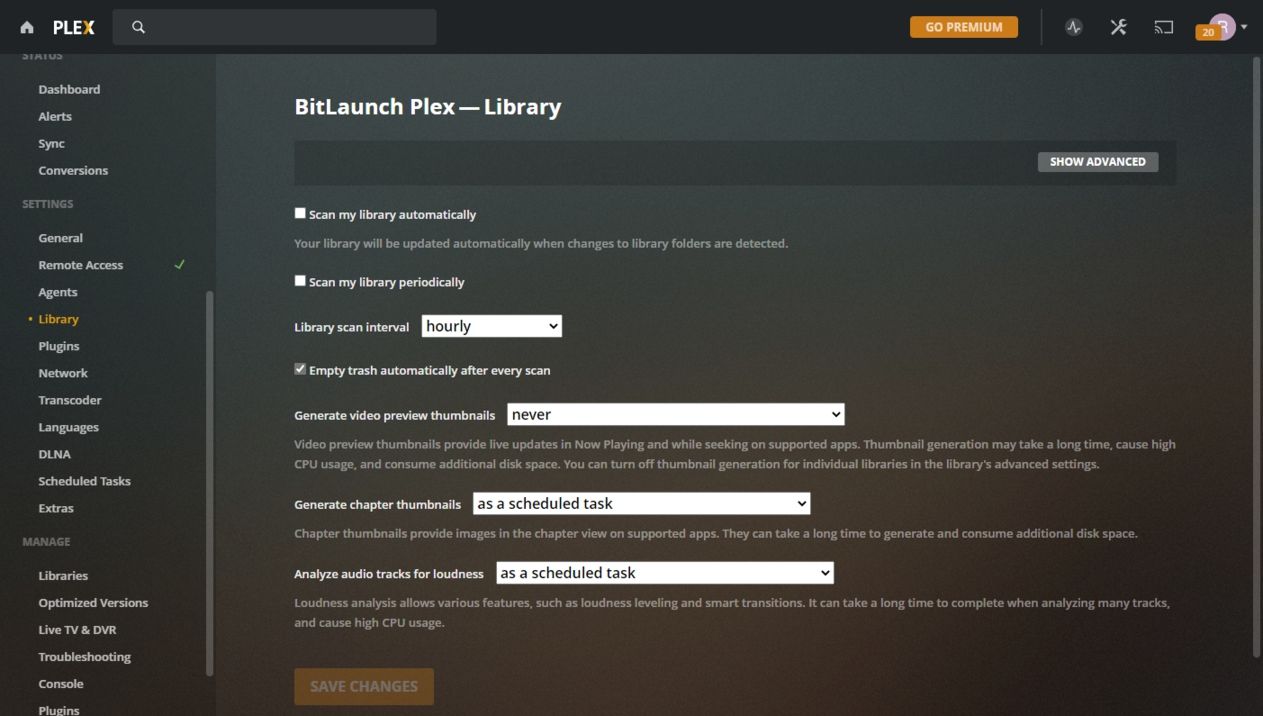The image size is (1263, 716).
Task: Expand the account menu arrow
Action: 1244,27
